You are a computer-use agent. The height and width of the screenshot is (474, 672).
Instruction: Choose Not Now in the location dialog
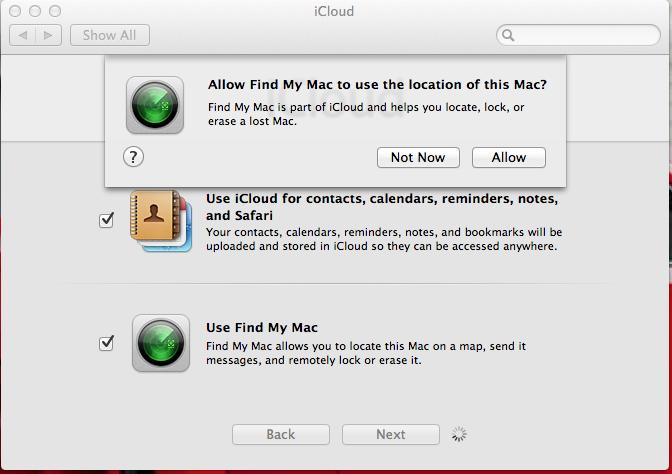click(x=418, y=157)
